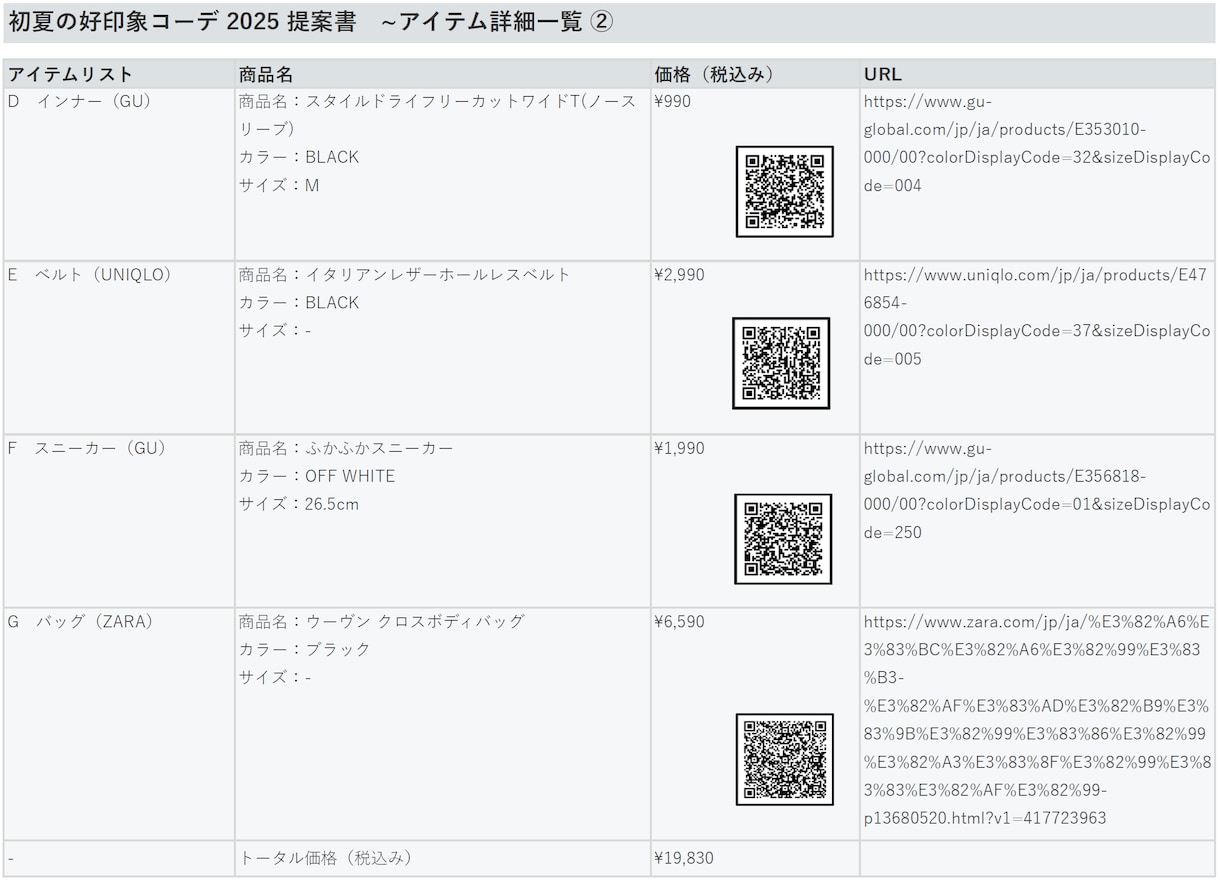Click the QR code in the GU inner row
This screenshot has height=880, width=1220.
point(785,191)
